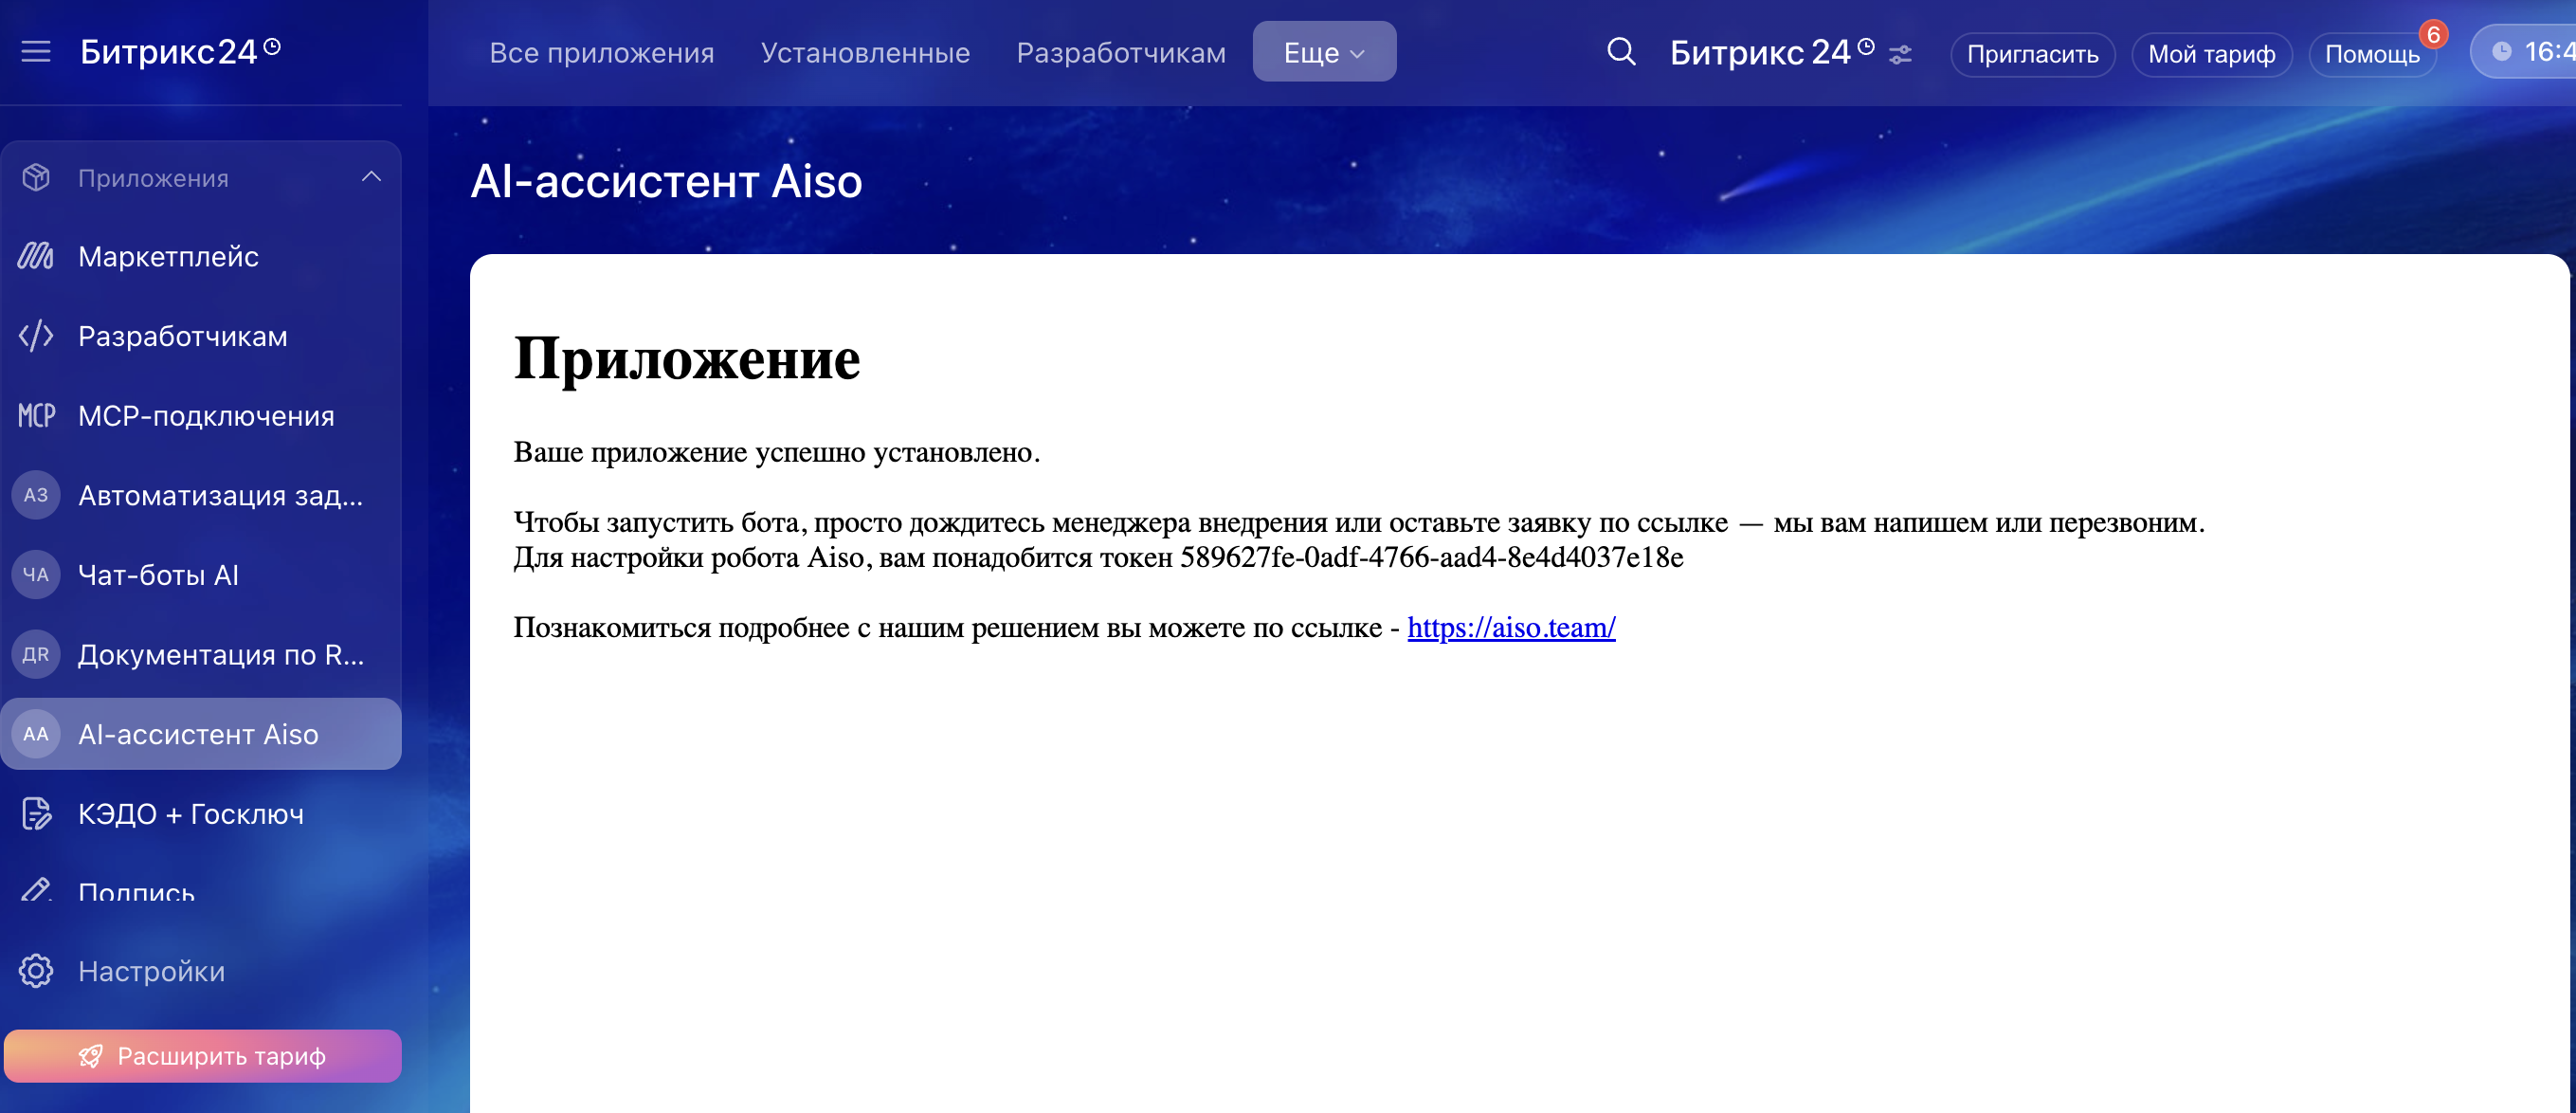Image resolution: width=2576 pixels, height=1113 pixels.
Task: Open MCP-подключения sidebar item
Action: pos(205,416)
